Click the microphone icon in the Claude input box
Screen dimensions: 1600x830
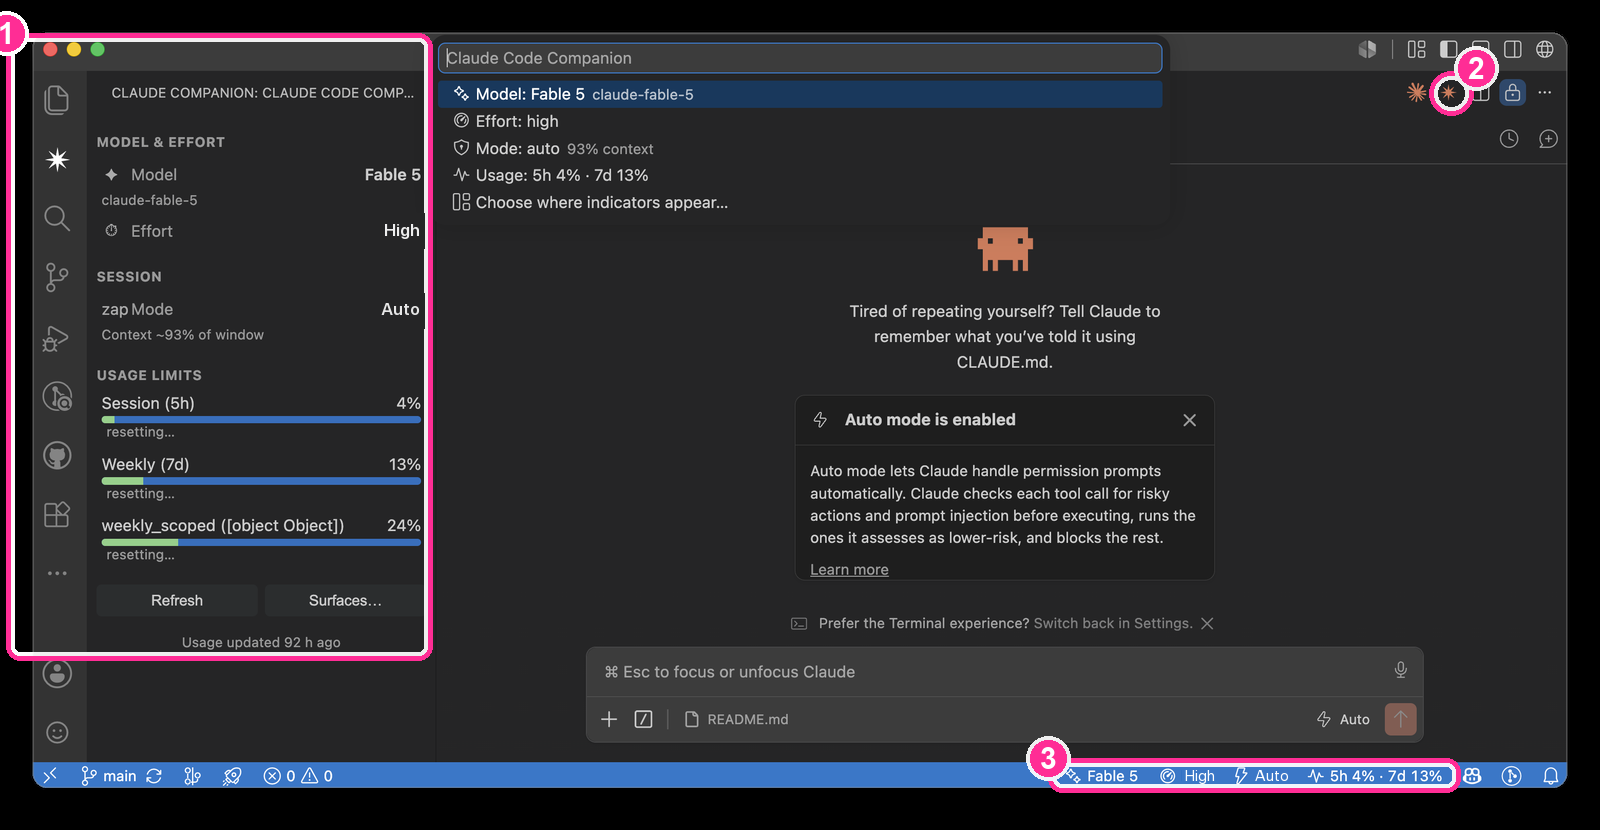coord(1401,670)
